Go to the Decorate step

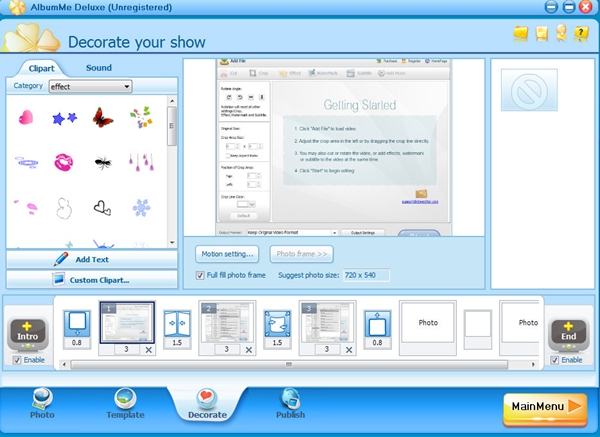[x=207, y=404]
